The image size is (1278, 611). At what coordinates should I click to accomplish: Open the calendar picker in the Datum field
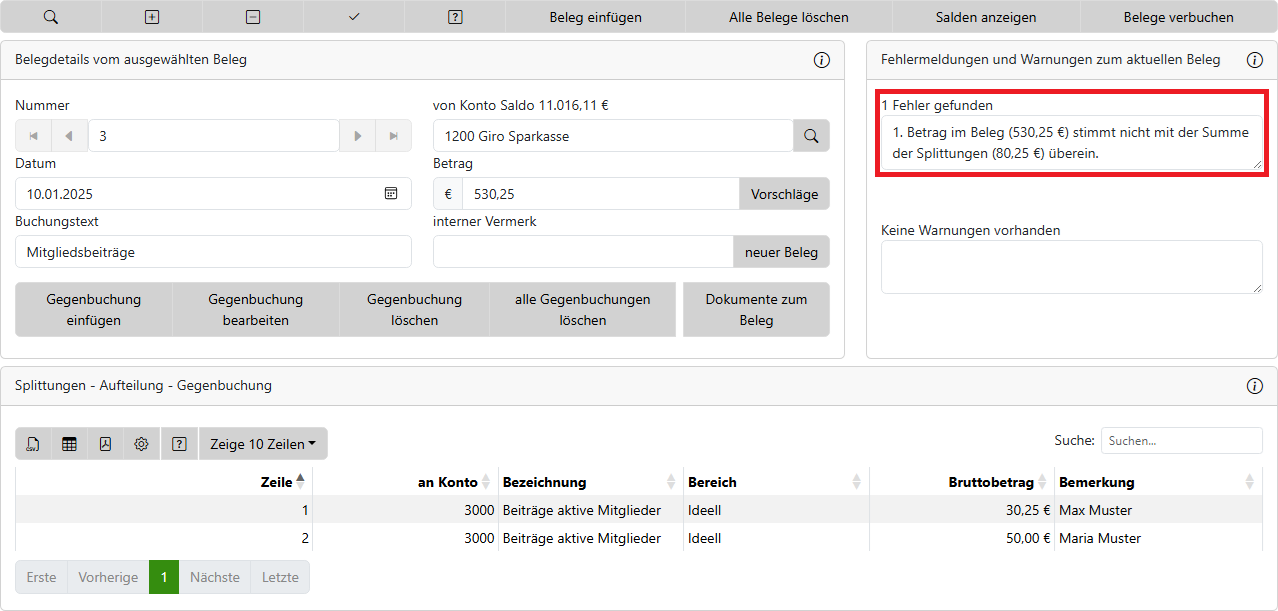click(391, 194)
